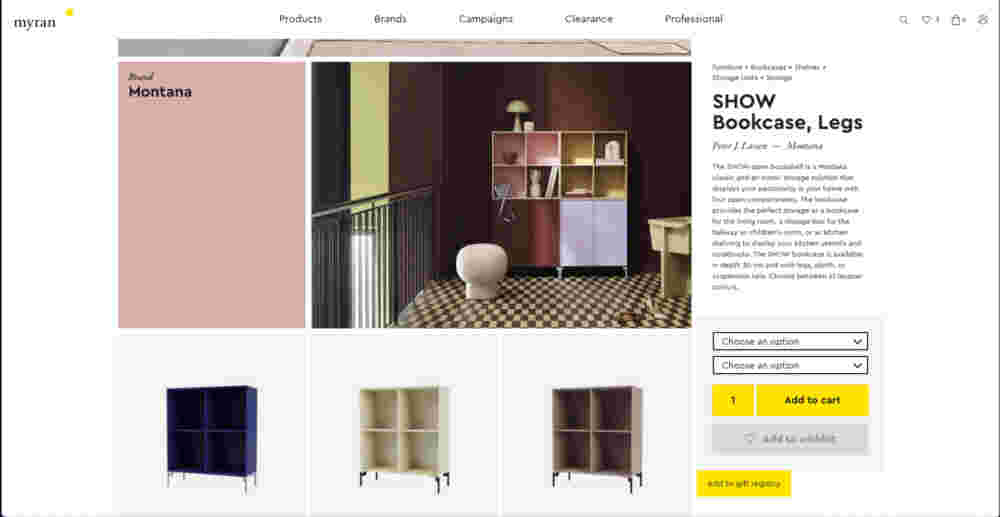This screenshot has width=1000, height=517.
Task: Click Add to cart button
Action: point(812,400)
